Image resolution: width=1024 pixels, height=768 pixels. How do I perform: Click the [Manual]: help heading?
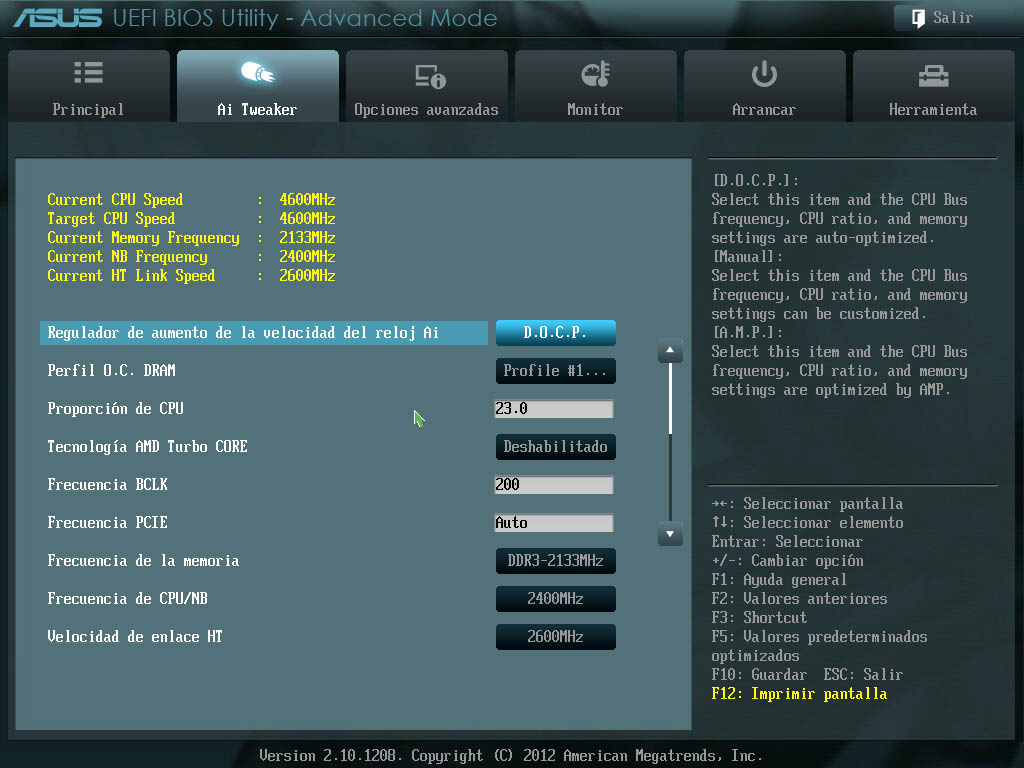pyautogui.click(x=748, y=257)
